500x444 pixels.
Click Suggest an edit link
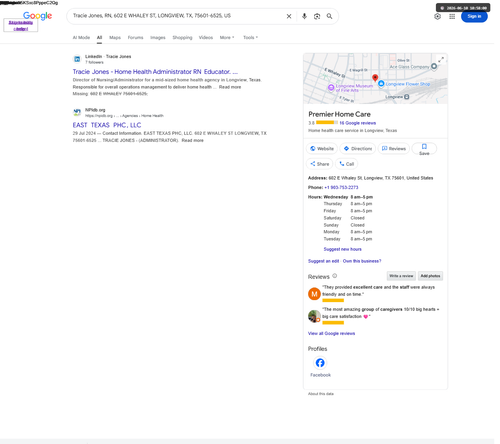tap(323, 261)
